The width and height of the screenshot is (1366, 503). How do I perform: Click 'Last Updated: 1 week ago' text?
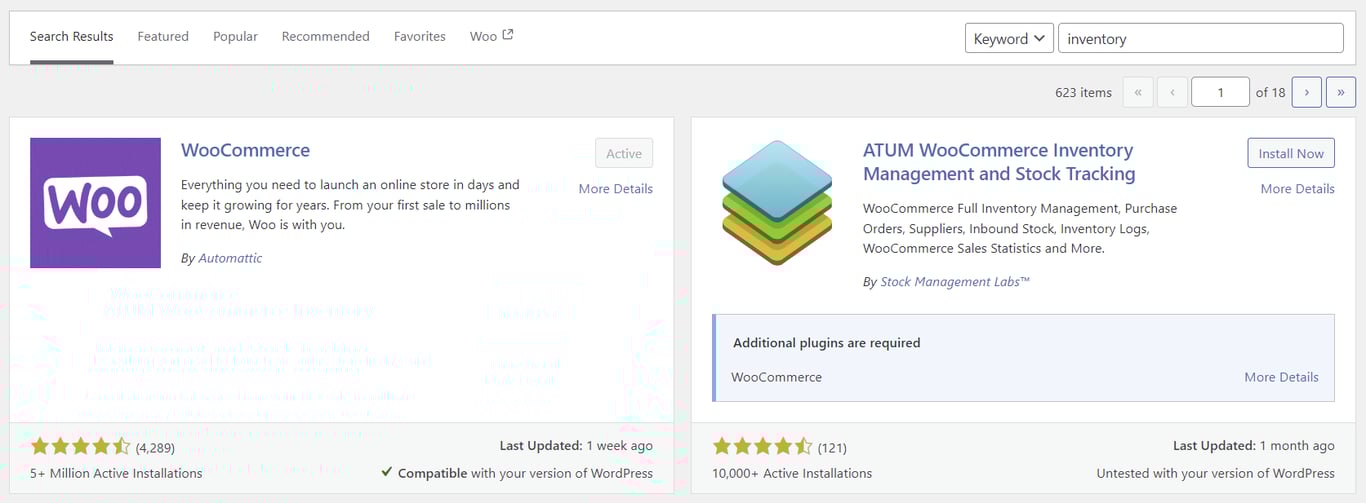coord(576,446)
